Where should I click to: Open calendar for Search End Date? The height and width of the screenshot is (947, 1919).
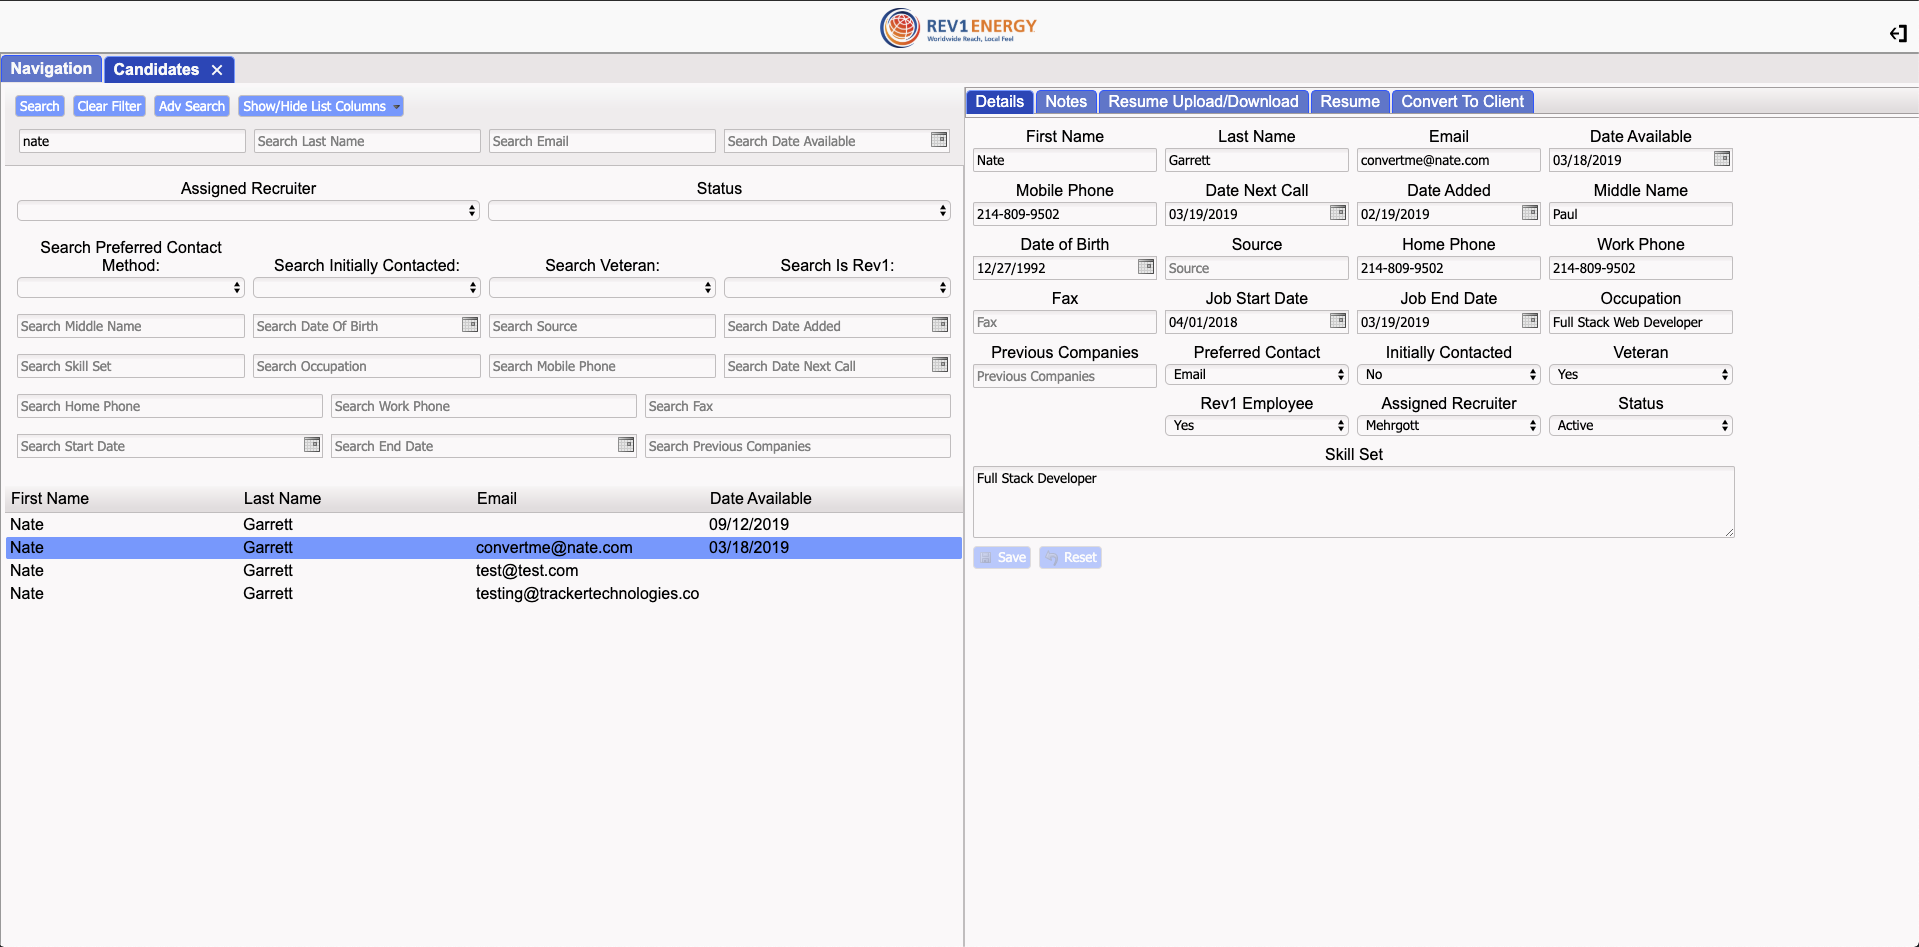626,445
